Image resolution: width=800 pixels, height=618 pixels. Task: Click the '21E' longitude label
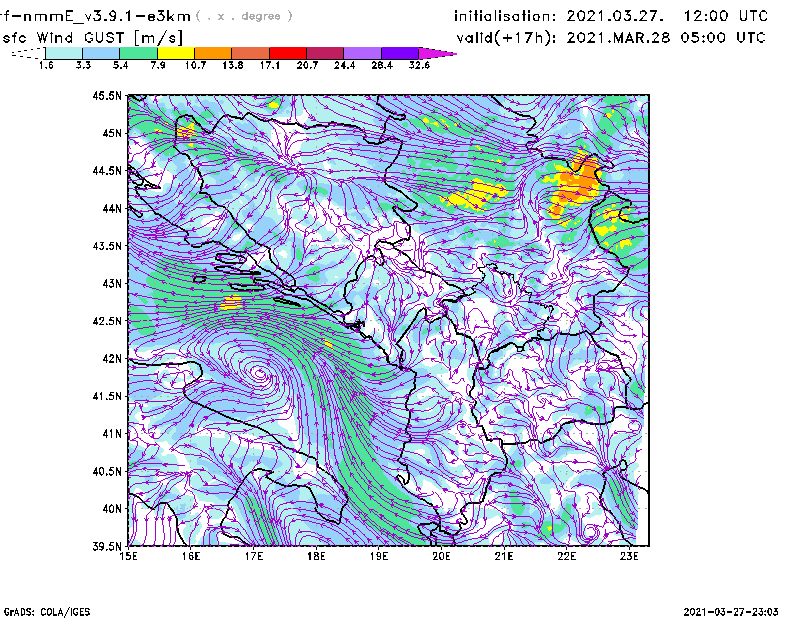pyautogui.click(x=504, y=556)
